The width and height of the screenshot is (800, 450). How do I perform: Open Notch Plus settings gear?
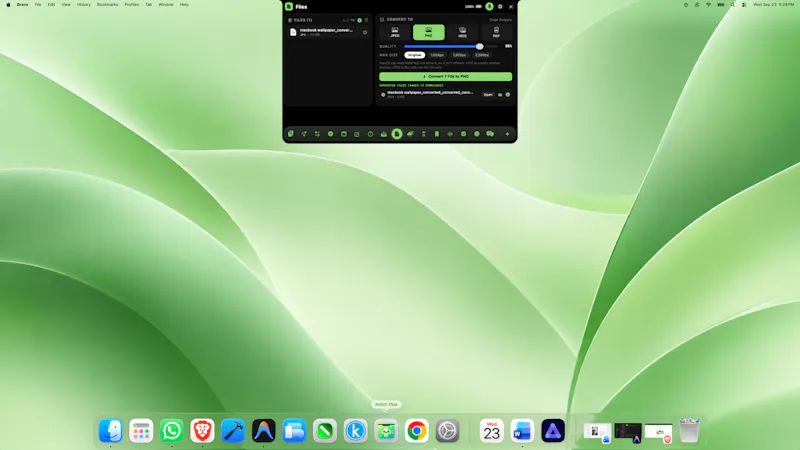[500, 7]
